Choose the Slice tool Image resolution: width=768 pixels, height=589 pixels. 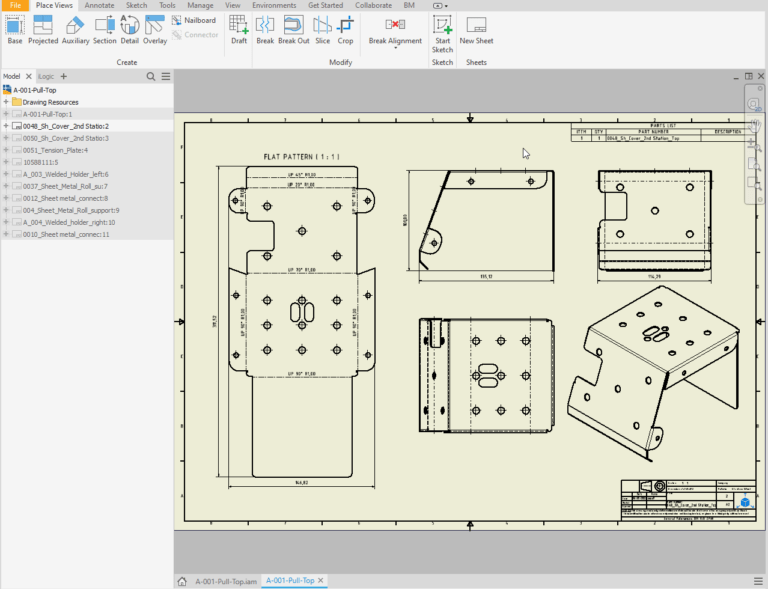point(322,30)
